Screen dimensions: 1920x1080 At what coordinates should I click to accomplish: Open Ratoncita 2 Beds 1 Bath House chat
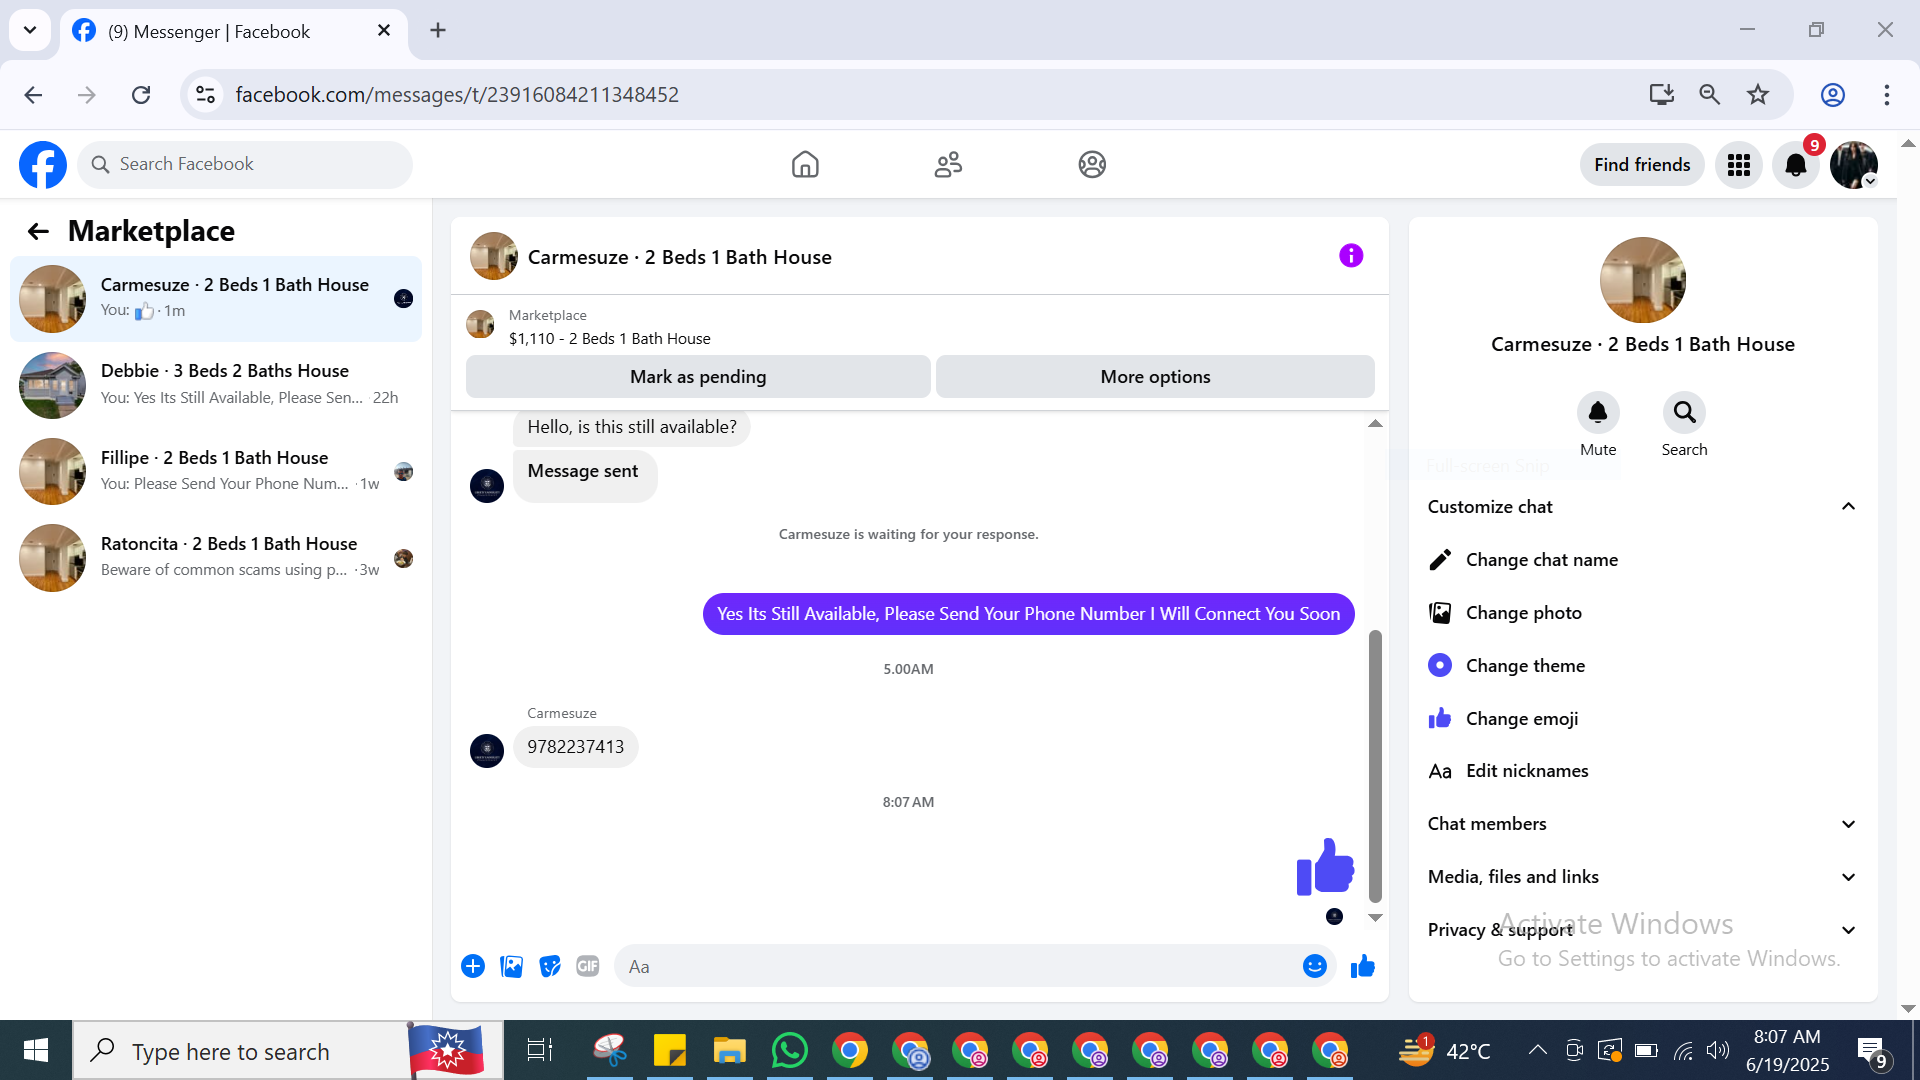pyautogui.click(x=216, y=557)
